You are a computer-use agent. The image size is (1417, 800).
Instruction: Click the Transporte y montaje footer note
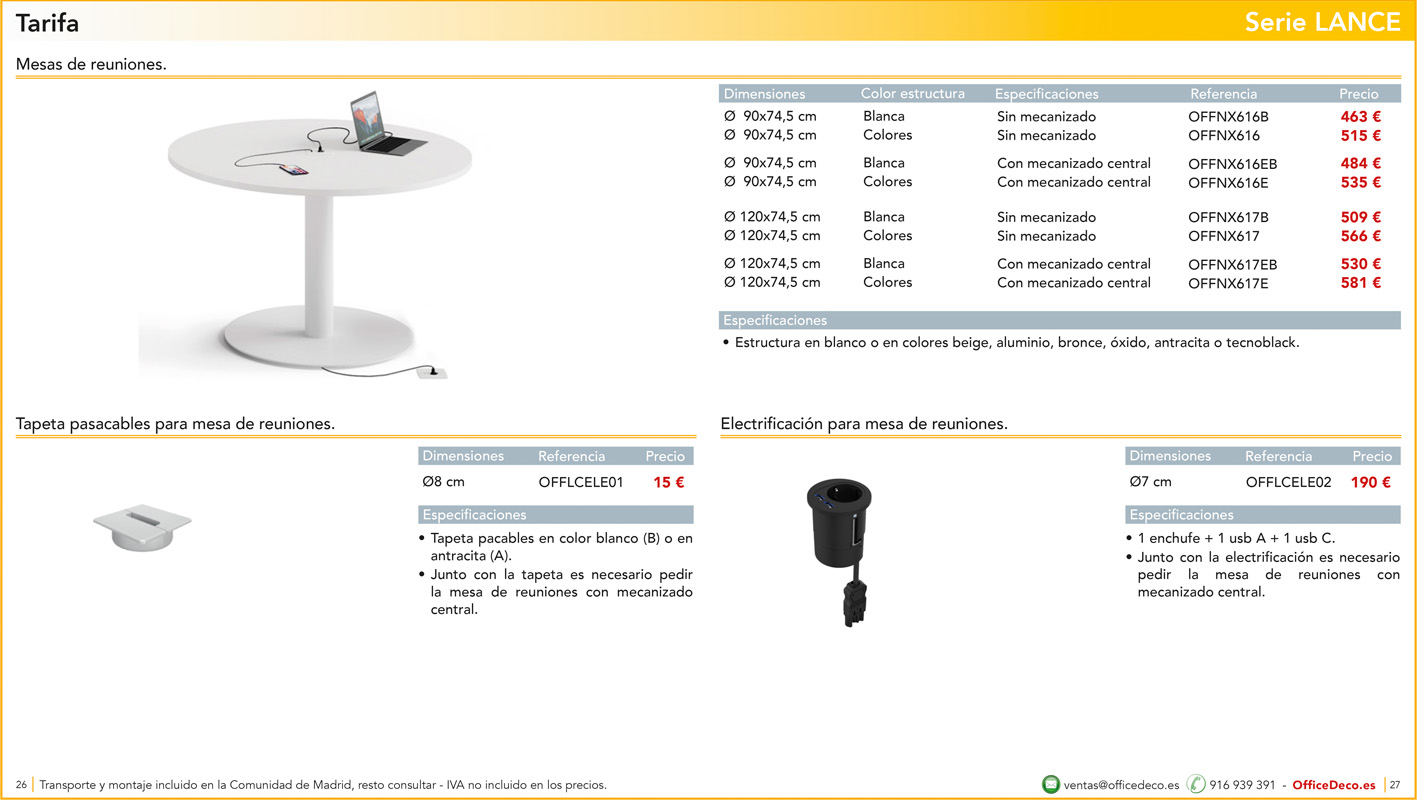(323, 785)
